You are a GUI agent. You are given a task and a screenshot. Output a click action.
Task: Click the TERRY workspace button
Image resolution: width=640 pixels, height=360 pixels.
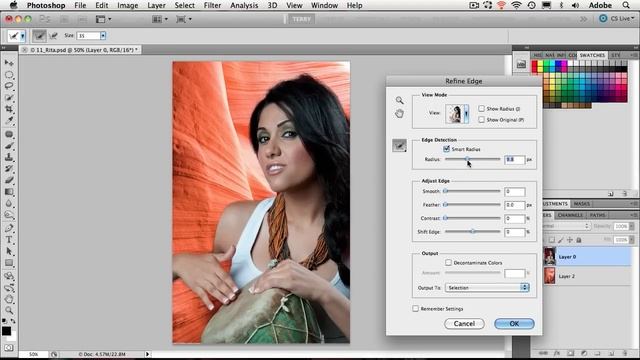coord(302,19)
